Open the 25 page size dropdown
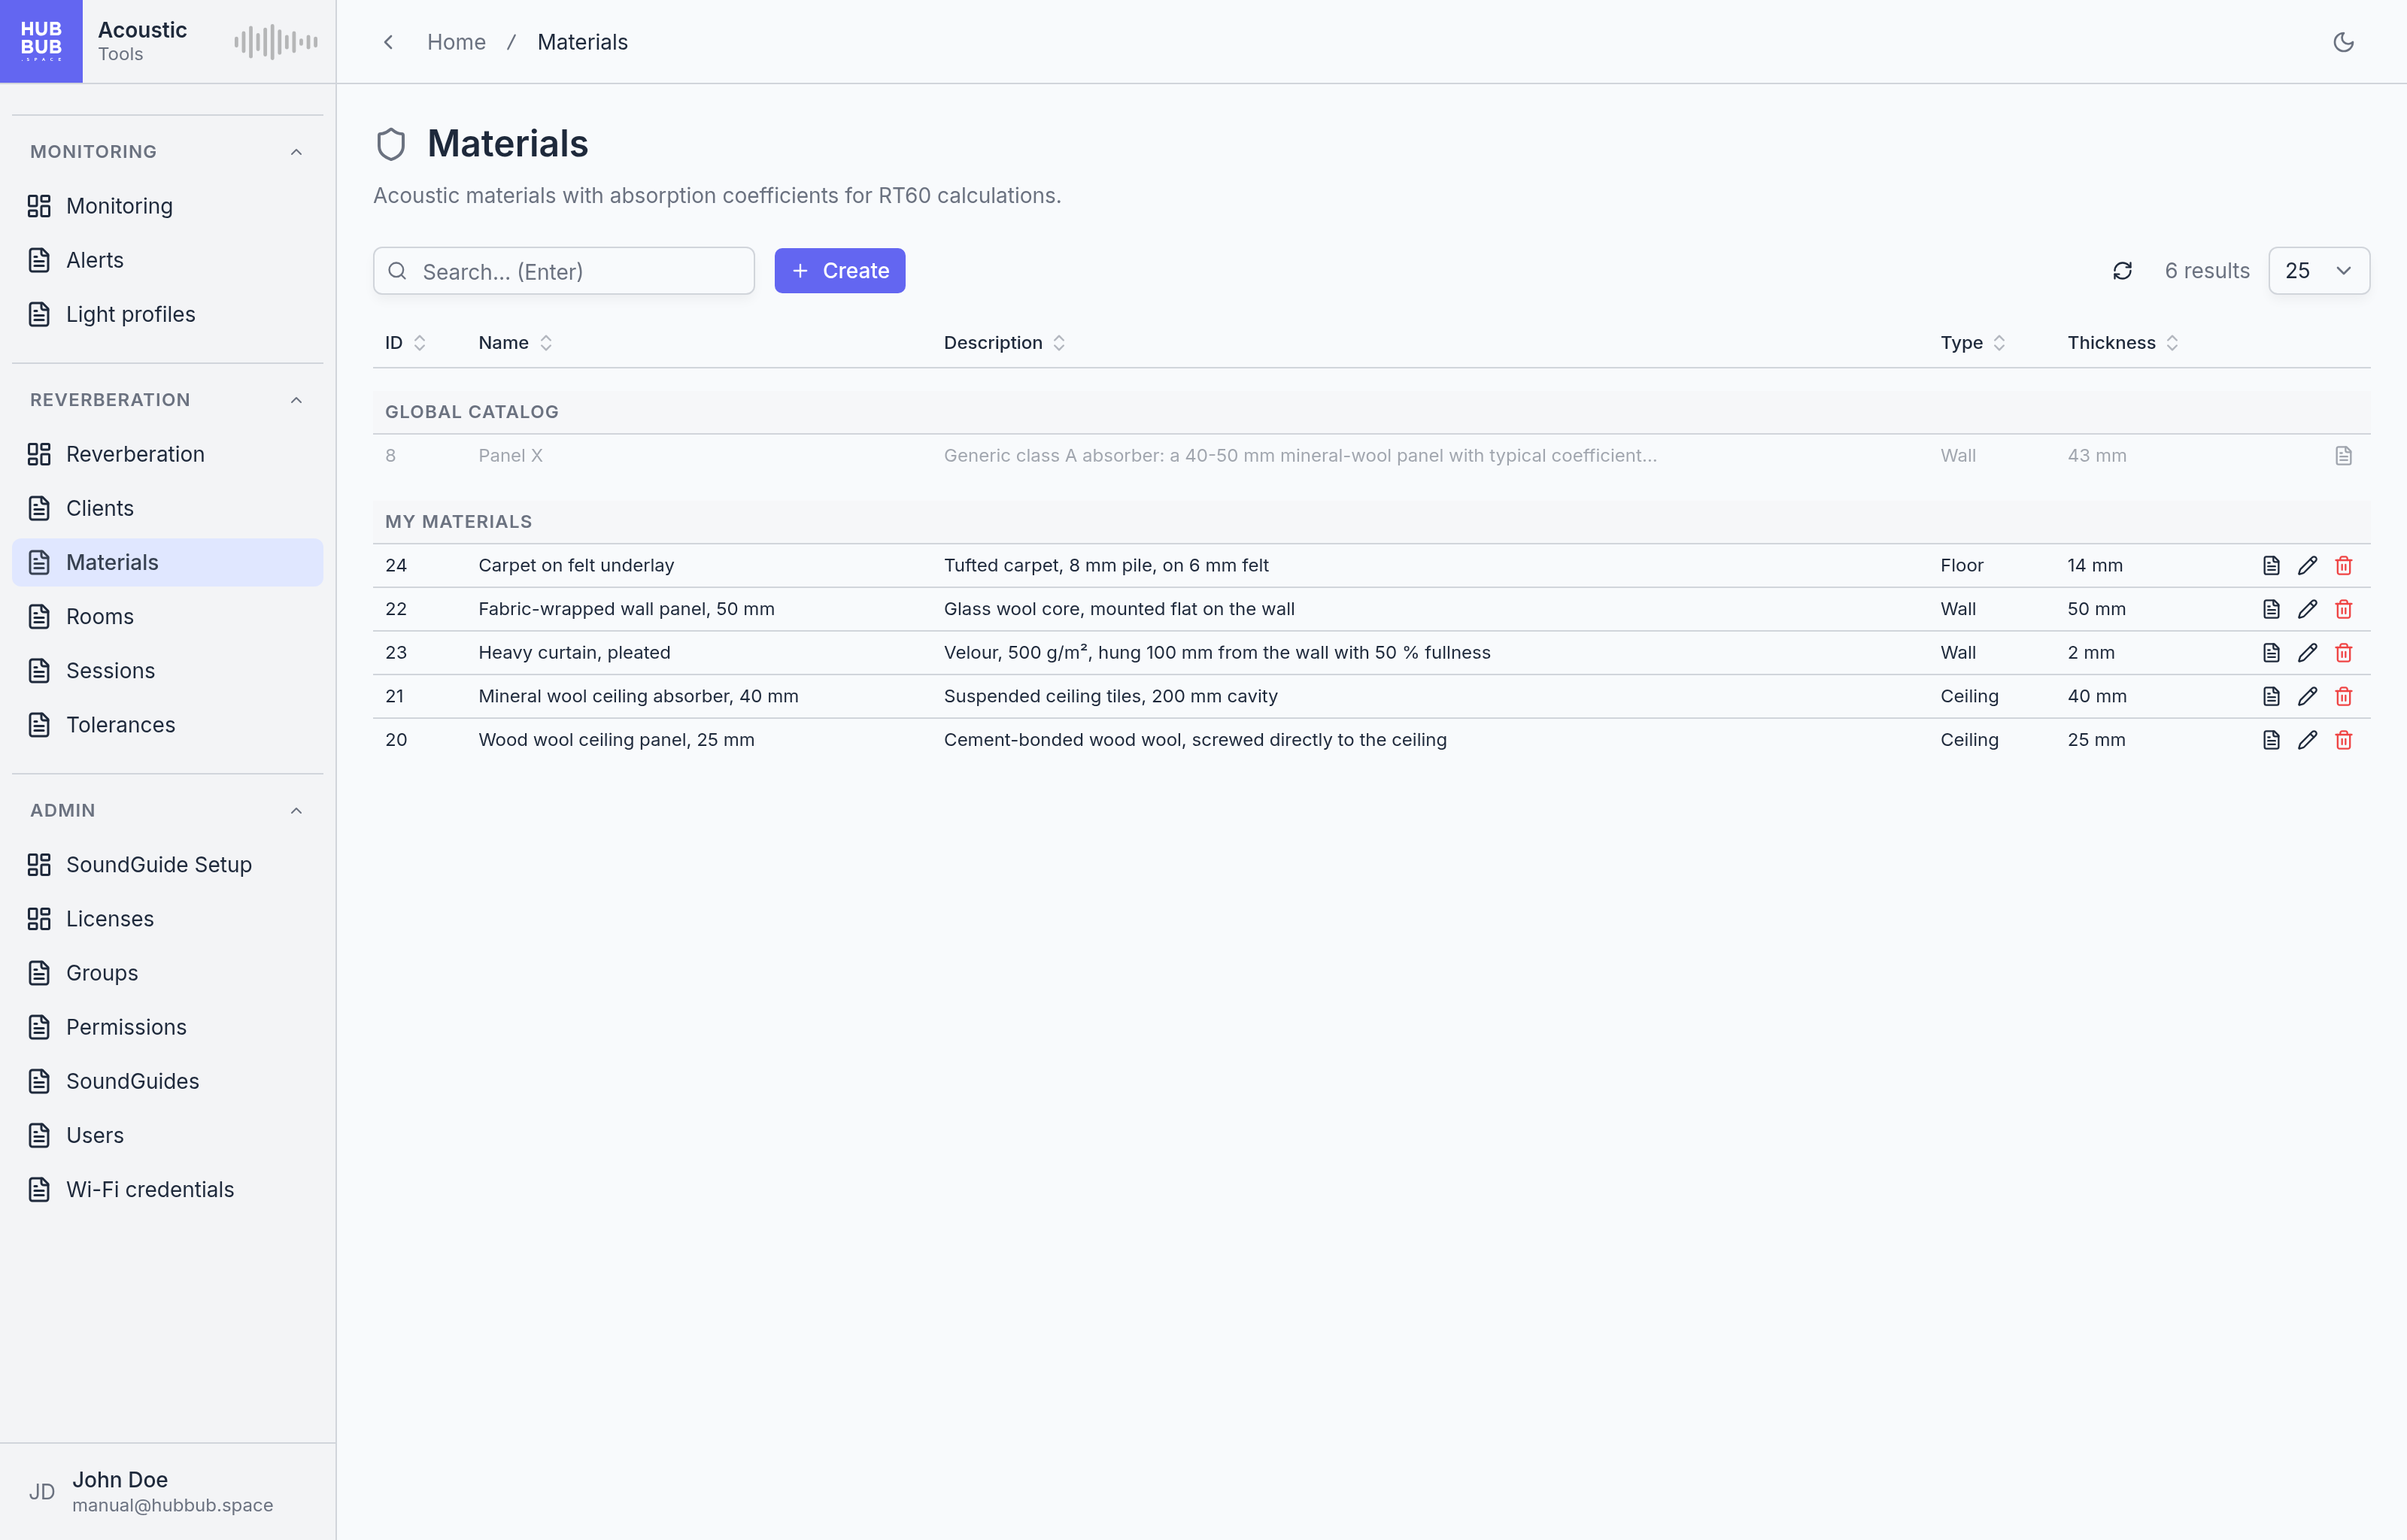The image size is (2407, 1540). tap(2319, 271)
